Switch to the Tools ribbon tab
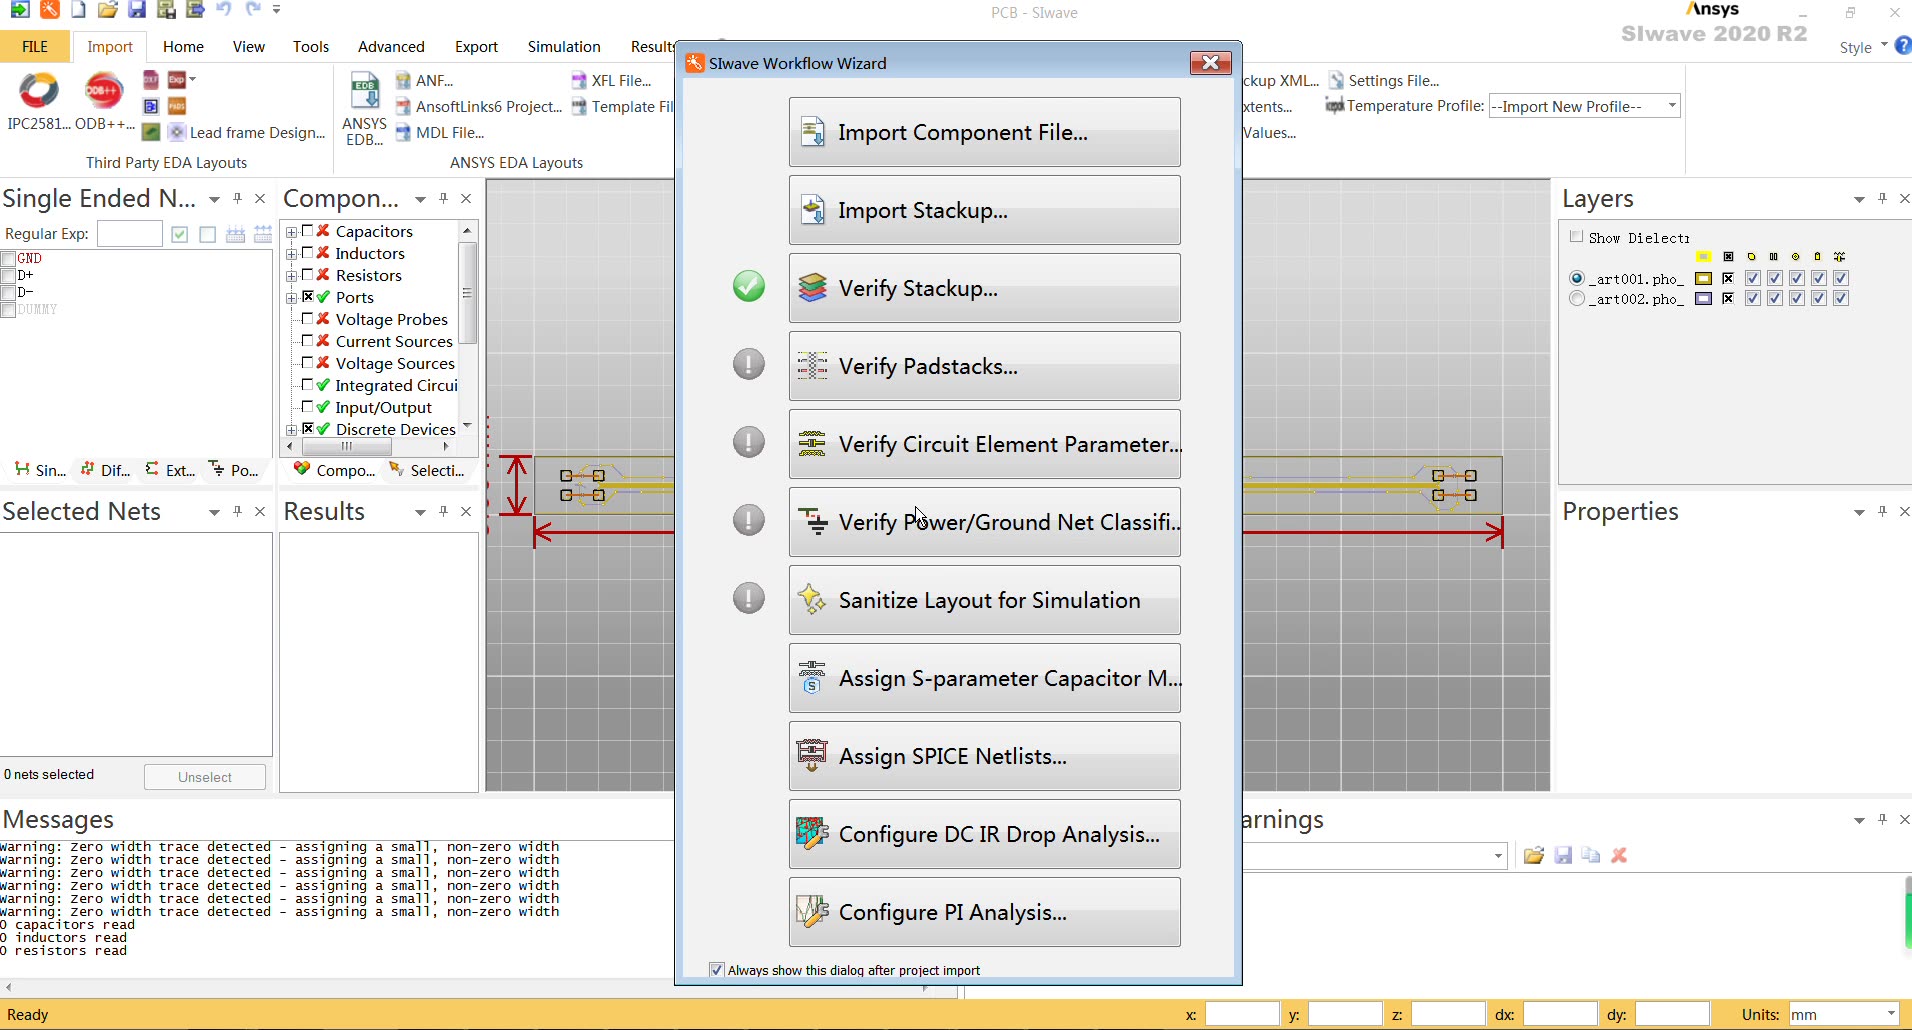The image size is (1912, 1030). (x=311, y=46)
